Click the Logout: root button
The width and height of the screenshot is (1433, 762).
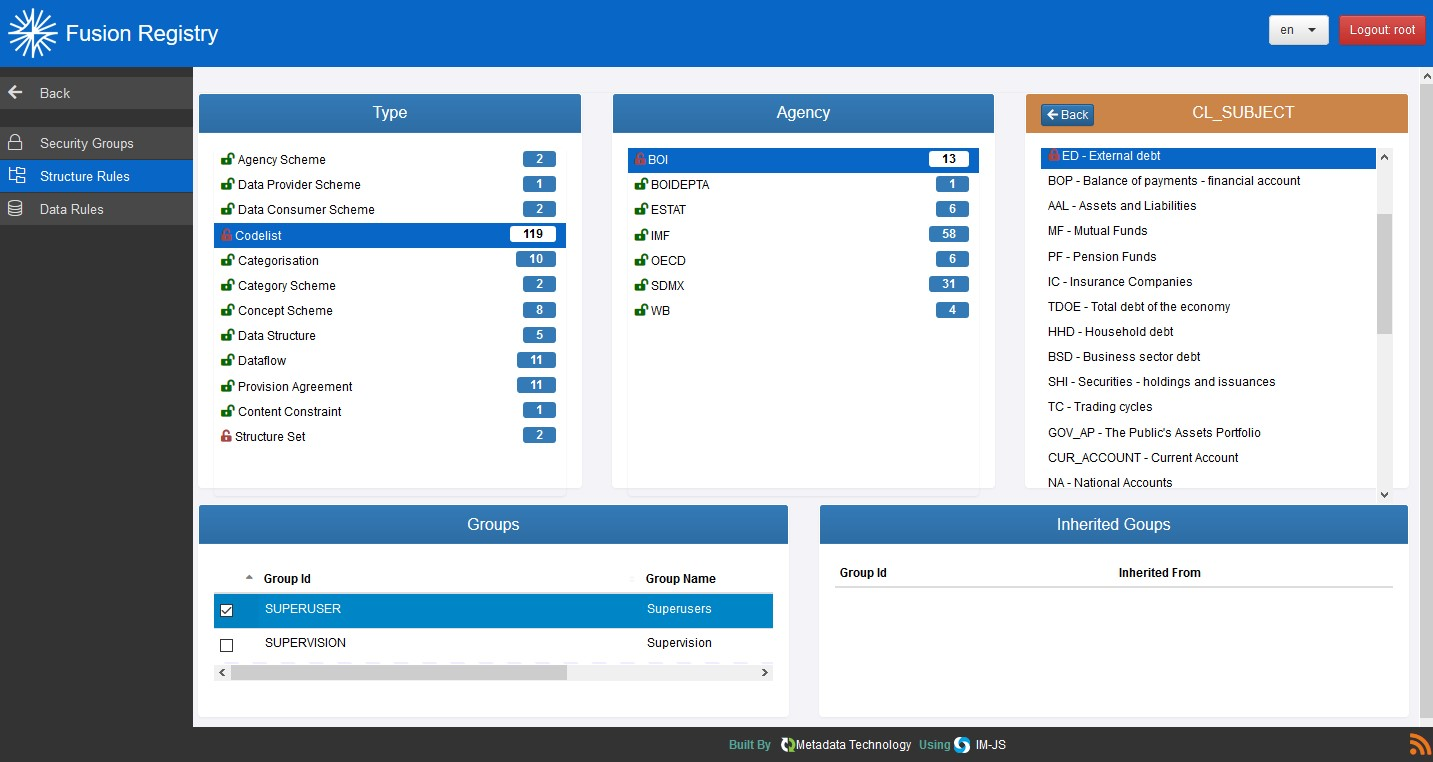(x=1382, y=30)
